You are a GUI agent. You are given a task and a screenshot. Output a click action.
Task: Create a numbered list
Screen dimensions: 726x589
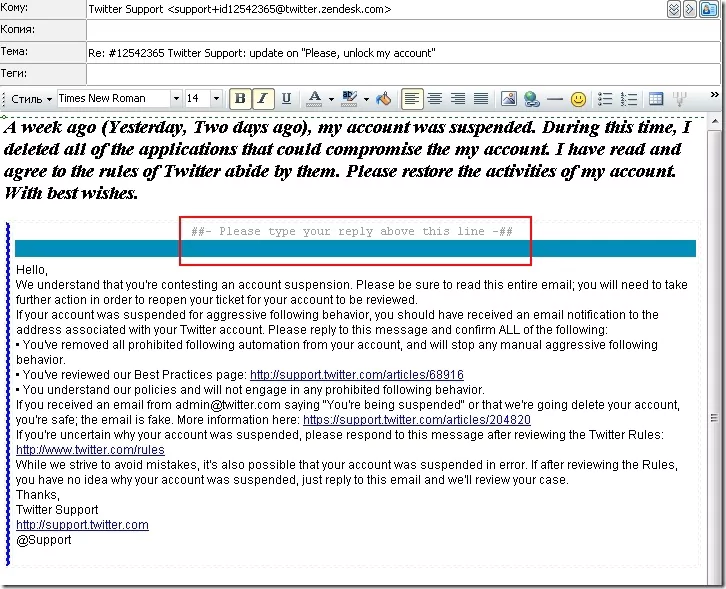pos(628,99)
